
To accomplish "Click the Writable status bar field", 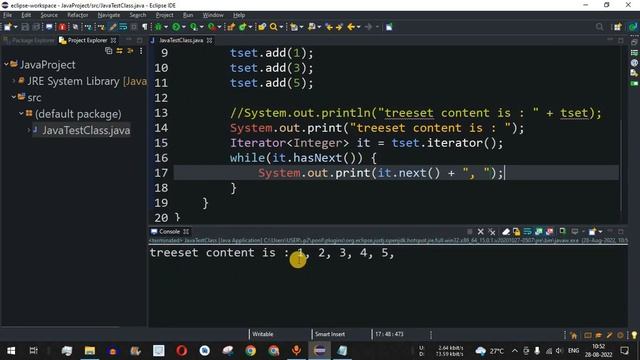I will [x=262, y=334].
